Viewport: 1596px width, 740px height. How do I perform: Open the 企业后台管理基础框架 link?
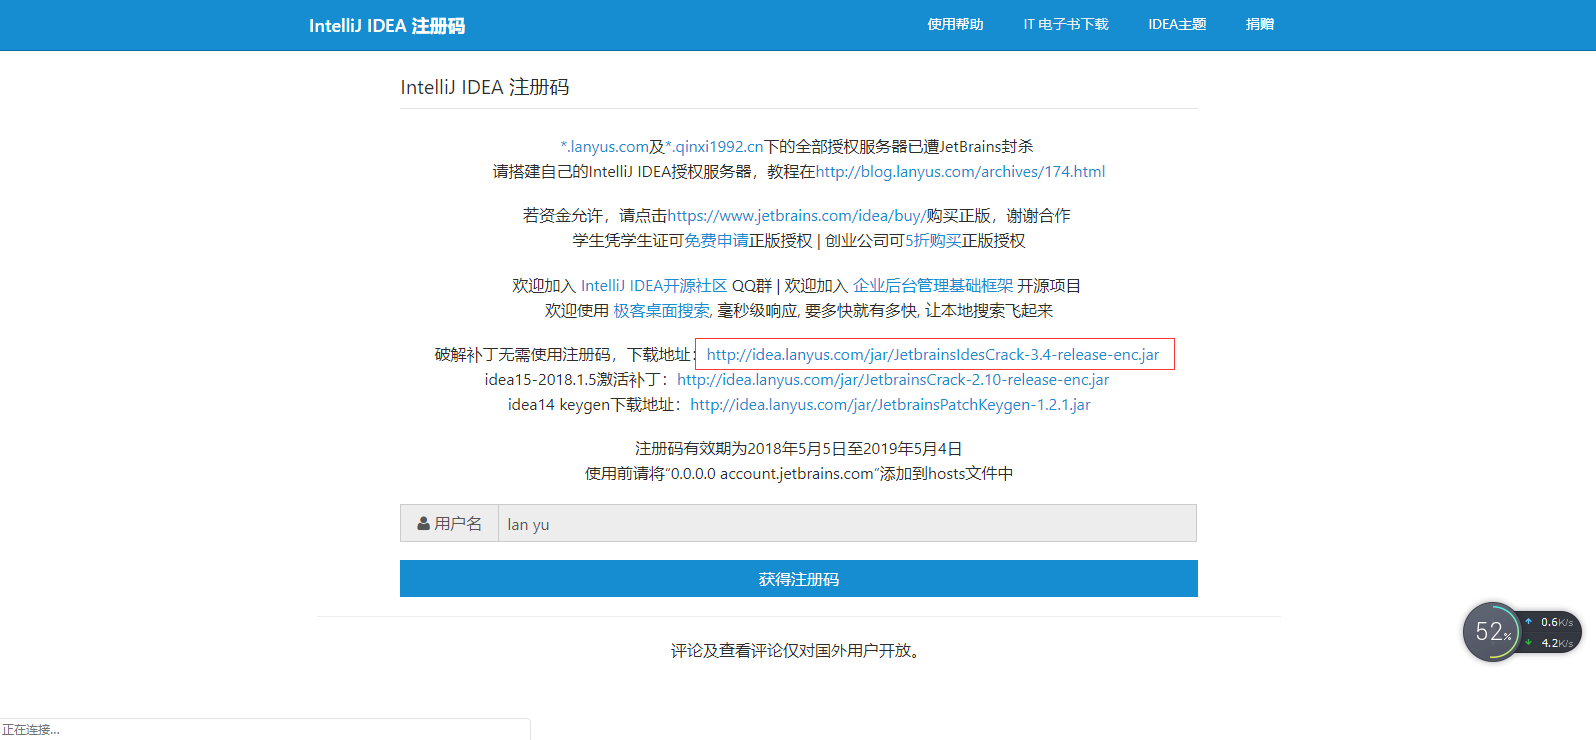coord(933,285)
